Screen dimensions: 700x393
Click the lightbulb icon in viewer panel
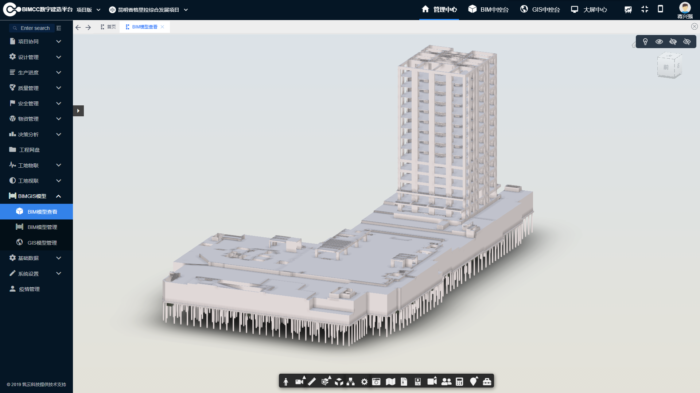coord(645,42)
